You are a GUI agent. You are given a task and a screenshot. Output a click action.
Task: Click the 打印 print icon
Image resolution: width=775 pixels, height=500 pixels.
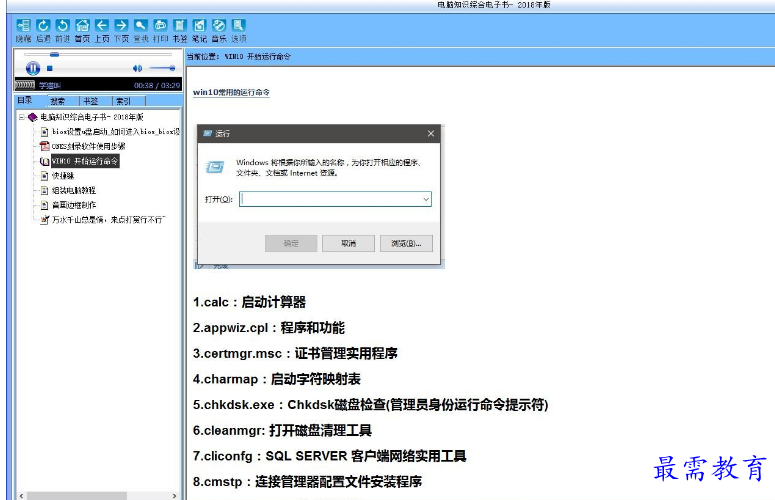click(160, 25)
